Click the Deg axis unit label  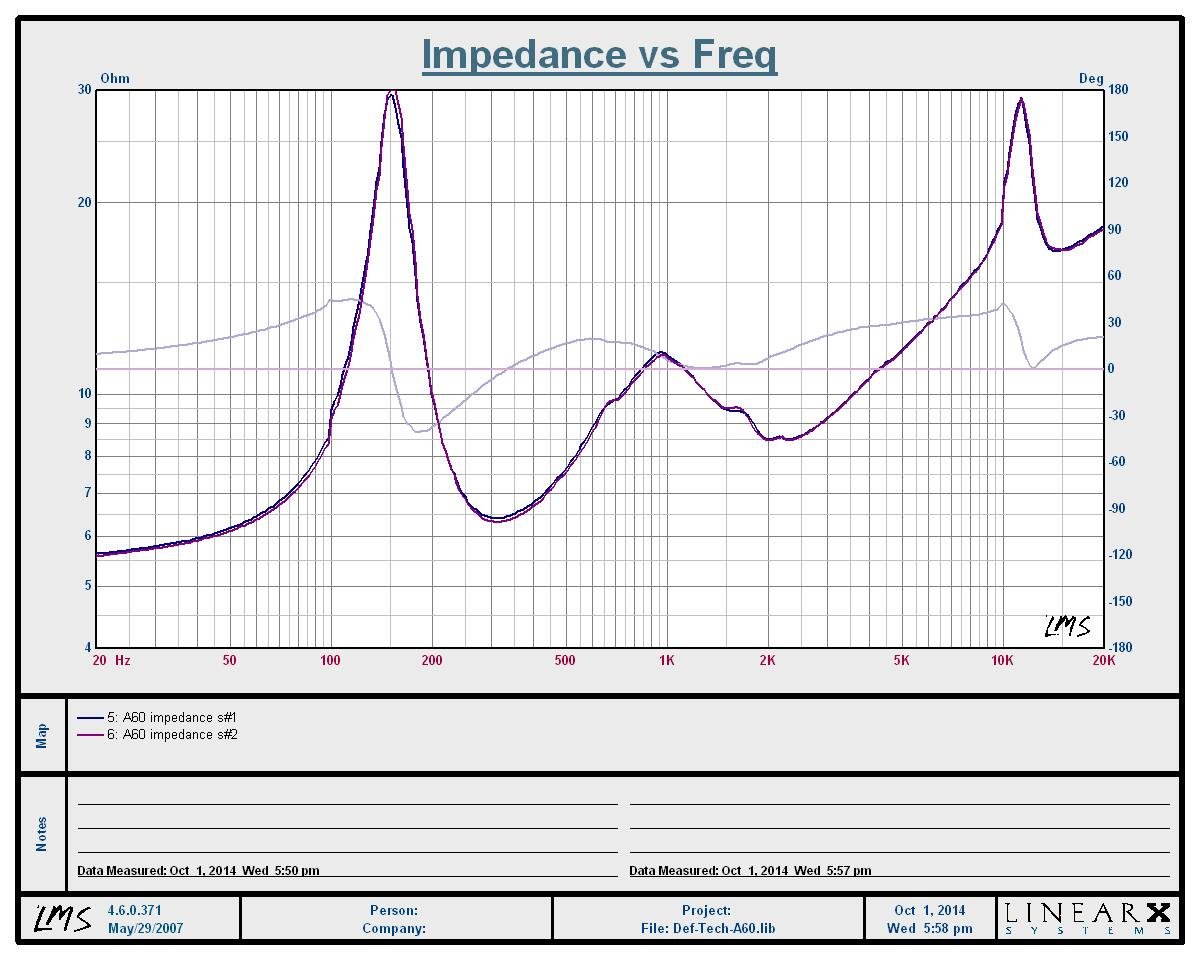1090,79
